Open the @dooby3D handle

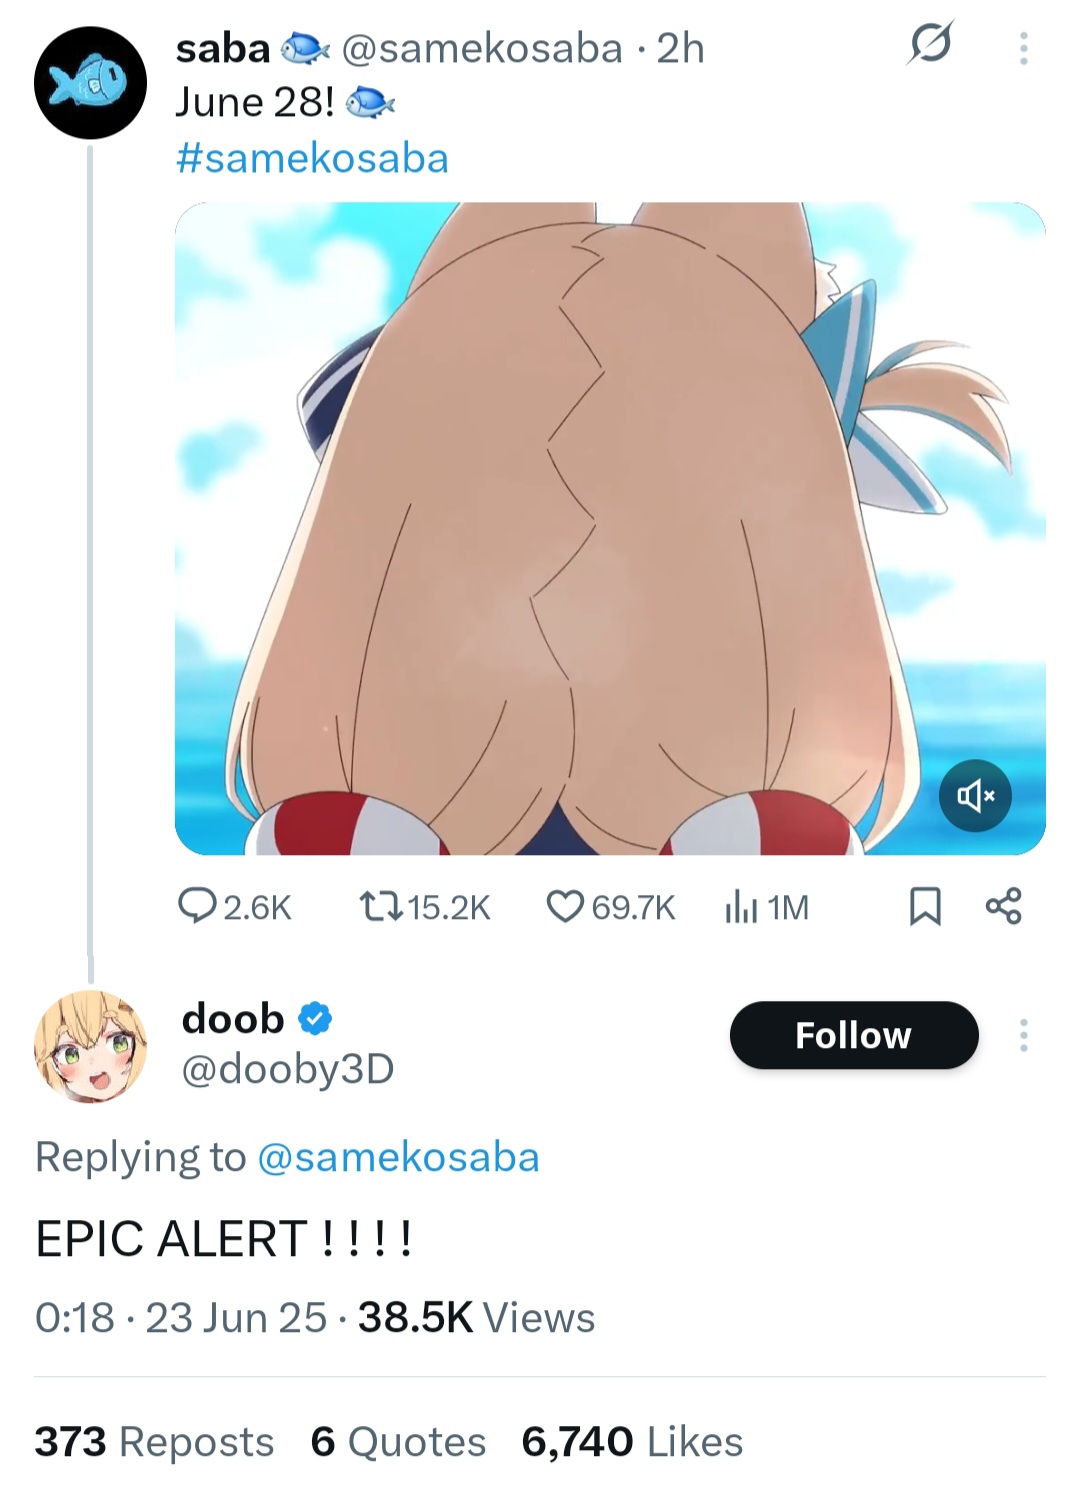pyautogui.click(x=288, y=1069)
